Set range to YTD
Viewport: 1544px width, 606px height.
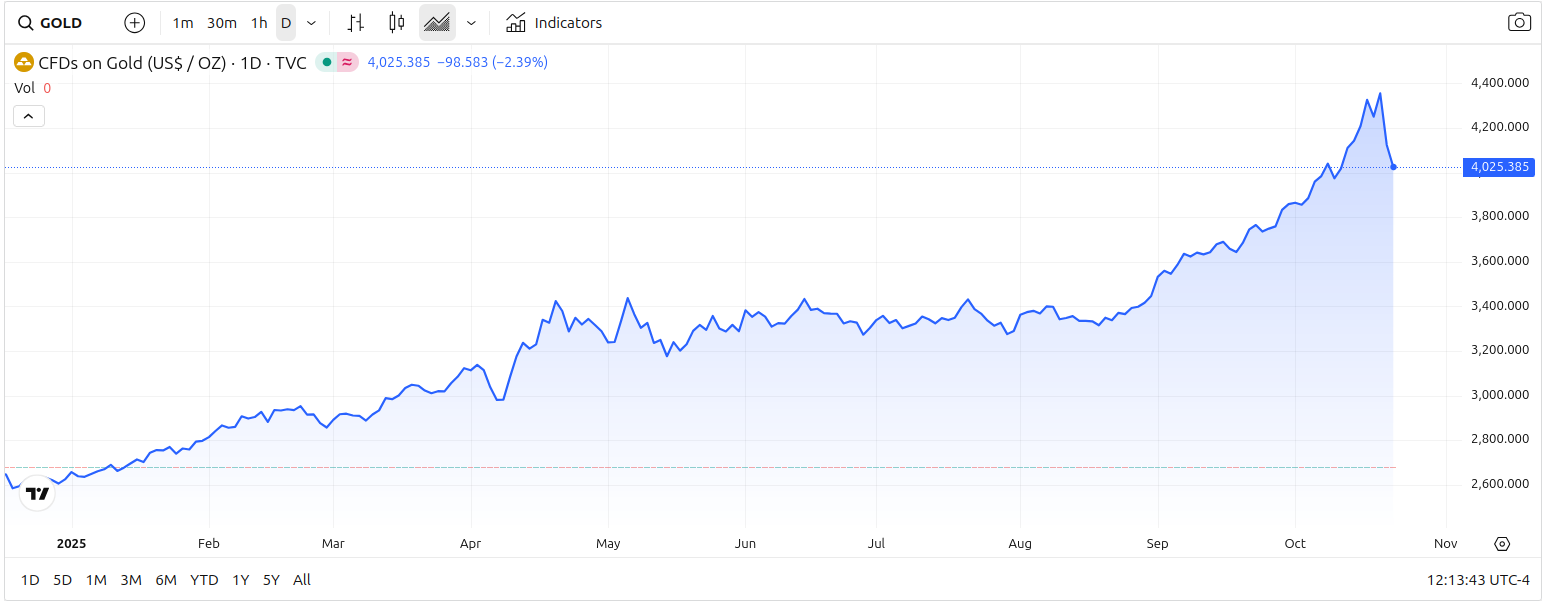tap(204, 580)
